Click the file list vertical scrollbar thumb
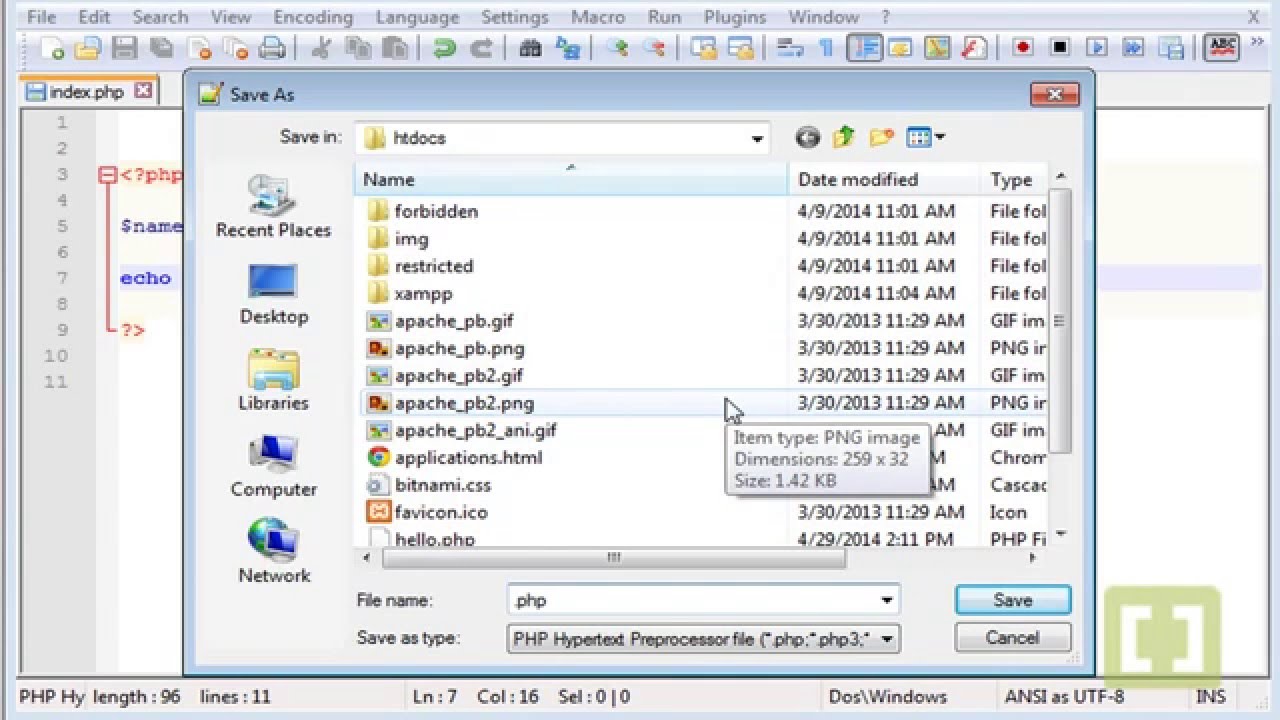1280x720 pixels. [x=1059, y=320]
